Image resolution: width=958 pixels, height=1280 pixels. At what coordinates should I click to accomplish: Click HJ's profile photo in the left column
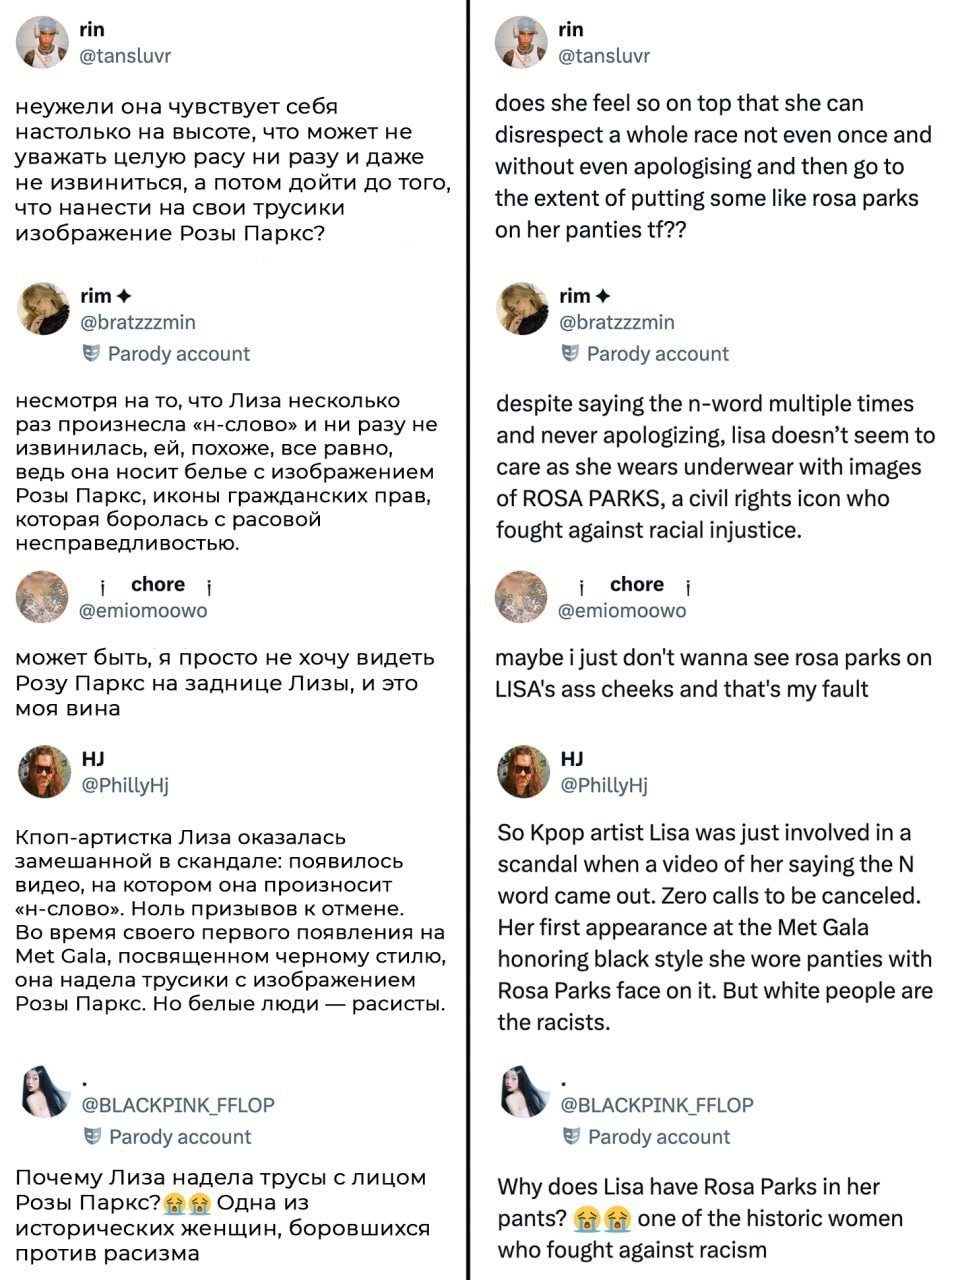coord(43,771)
